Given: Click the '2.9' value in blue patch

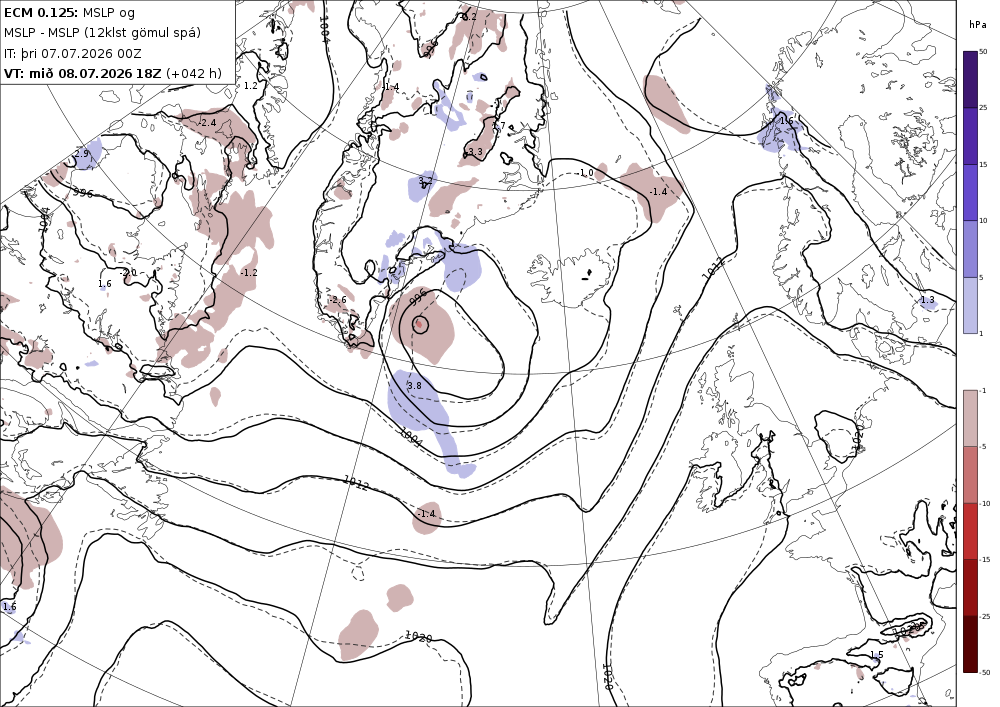Looking at the screenshot, I should (x=81, y=154).
